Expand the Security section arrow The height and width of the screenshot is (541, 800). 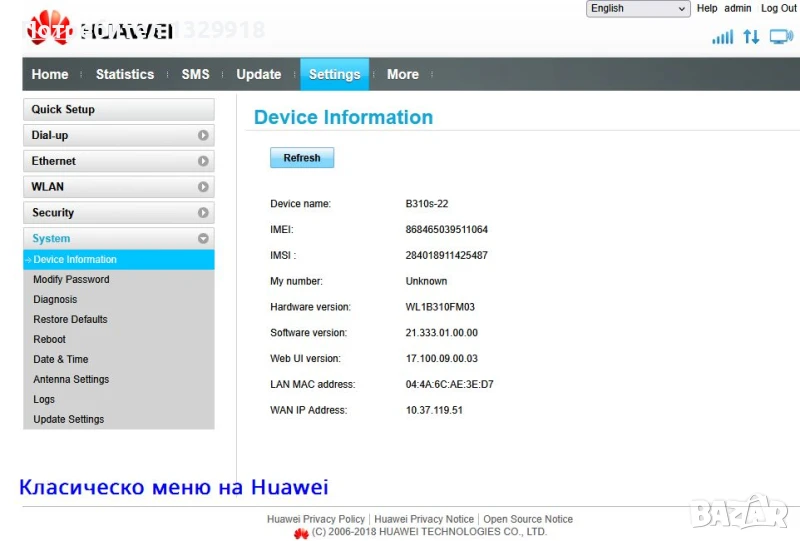(x=203, y=213)
